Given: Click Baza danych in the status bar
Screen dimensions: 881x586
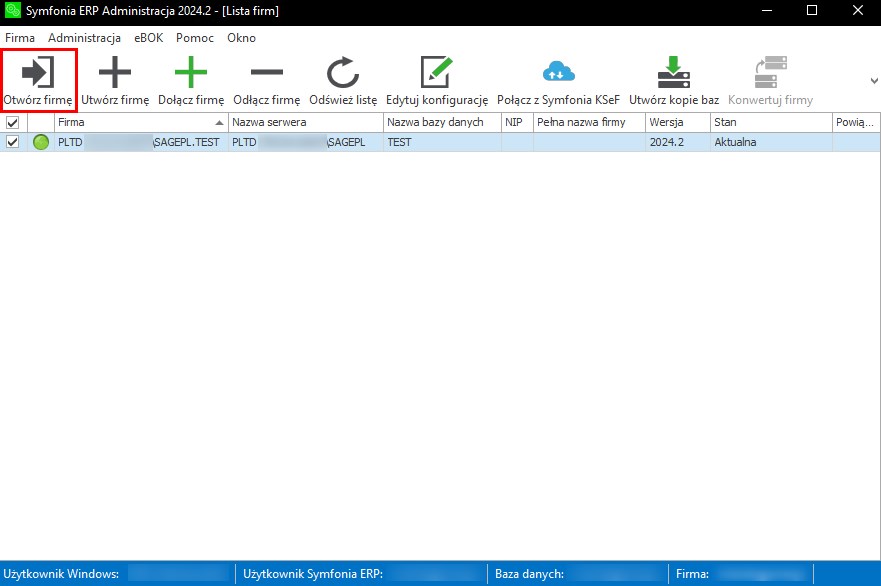Looking at the screenshot, I should pyautogui.click(x=529, y=574).
